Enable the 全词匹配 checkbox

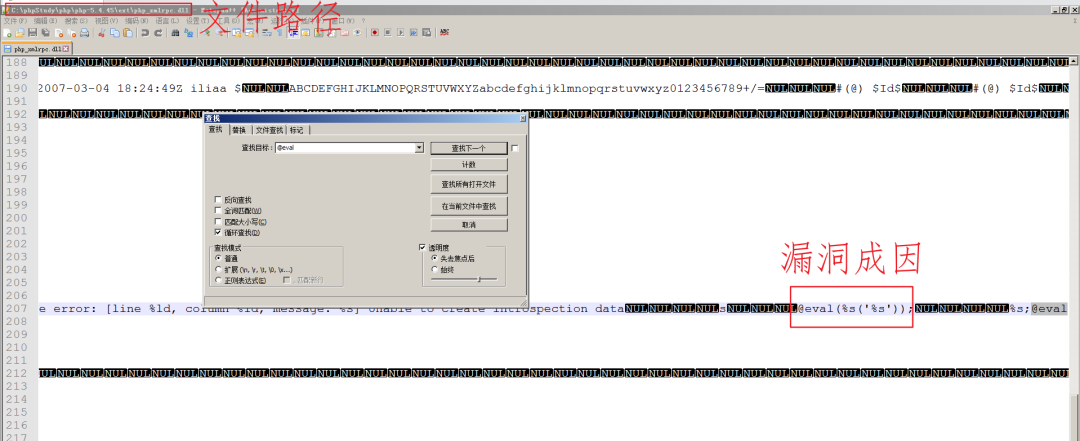218,211
